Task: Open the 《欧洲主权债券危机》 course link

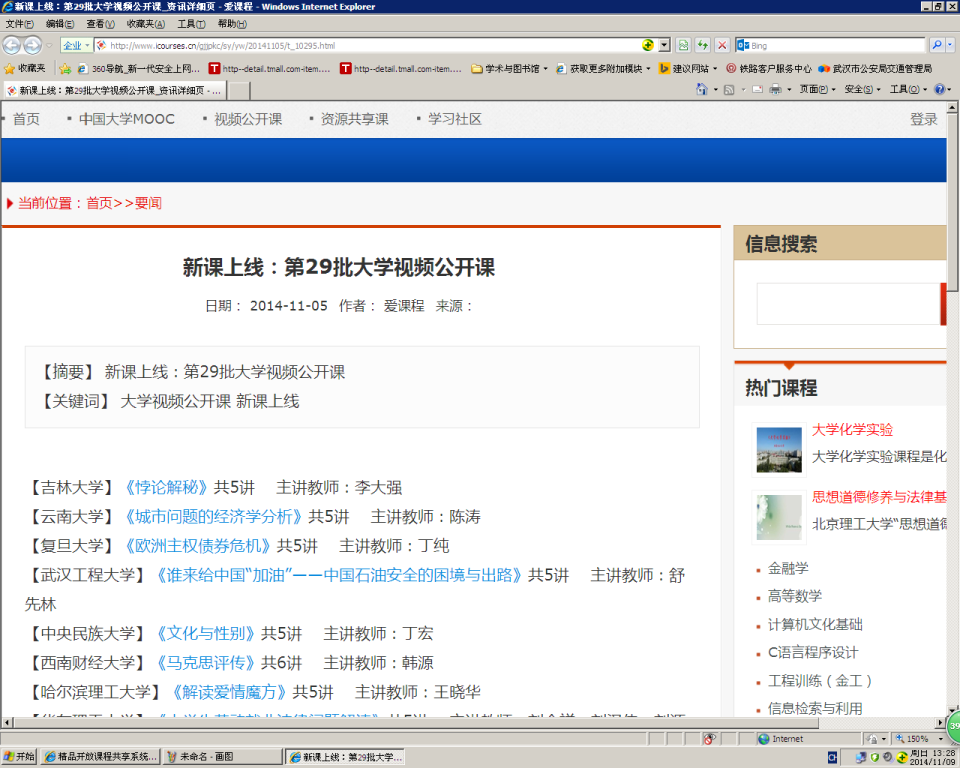Action: click(x=200, y=544)
